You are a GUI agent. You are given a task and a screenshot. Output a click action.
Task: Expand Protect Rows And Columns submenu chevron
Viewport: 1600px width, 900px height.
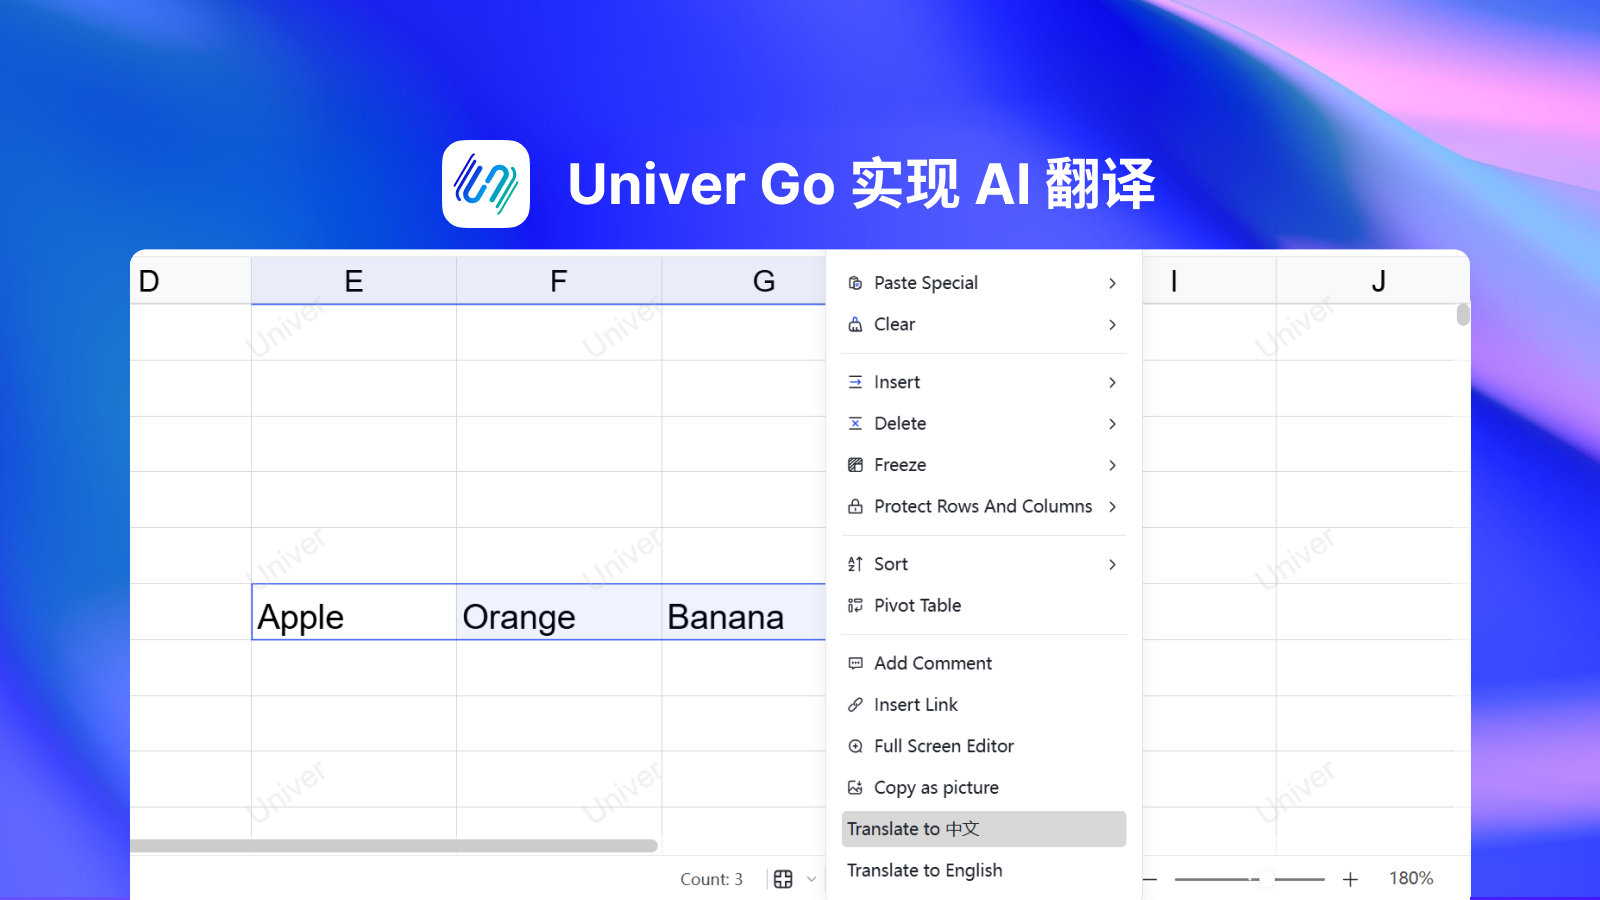(x=1112, y=506)
